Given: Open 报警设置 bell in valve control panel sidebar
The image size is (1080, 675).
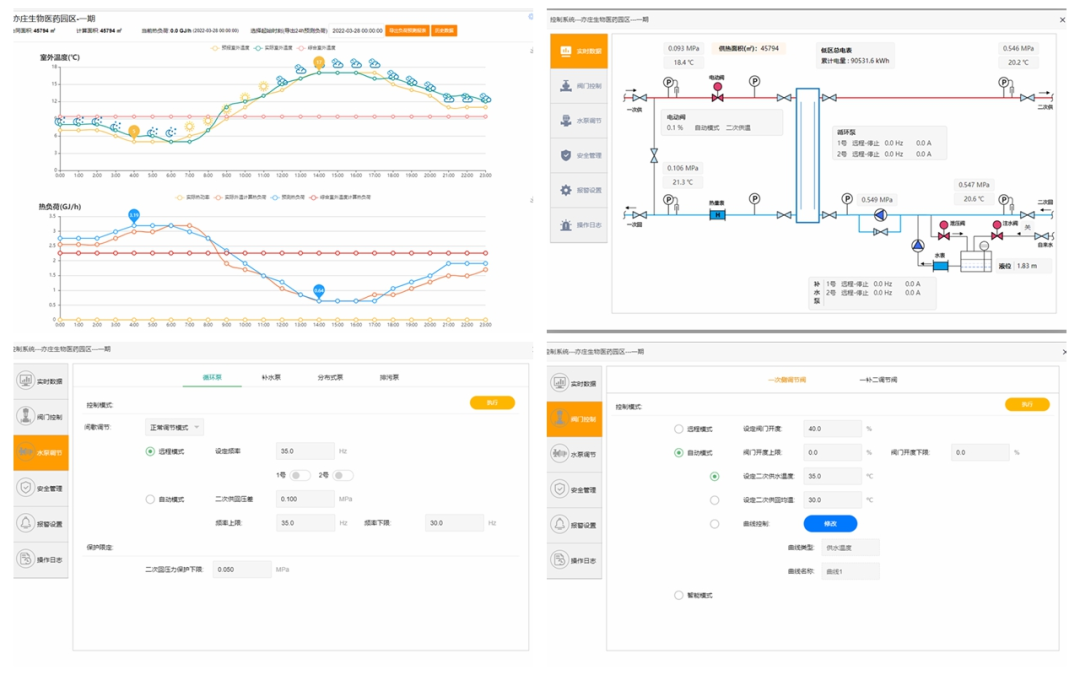Looking at the screenshot, I should (x=574, y=526).
